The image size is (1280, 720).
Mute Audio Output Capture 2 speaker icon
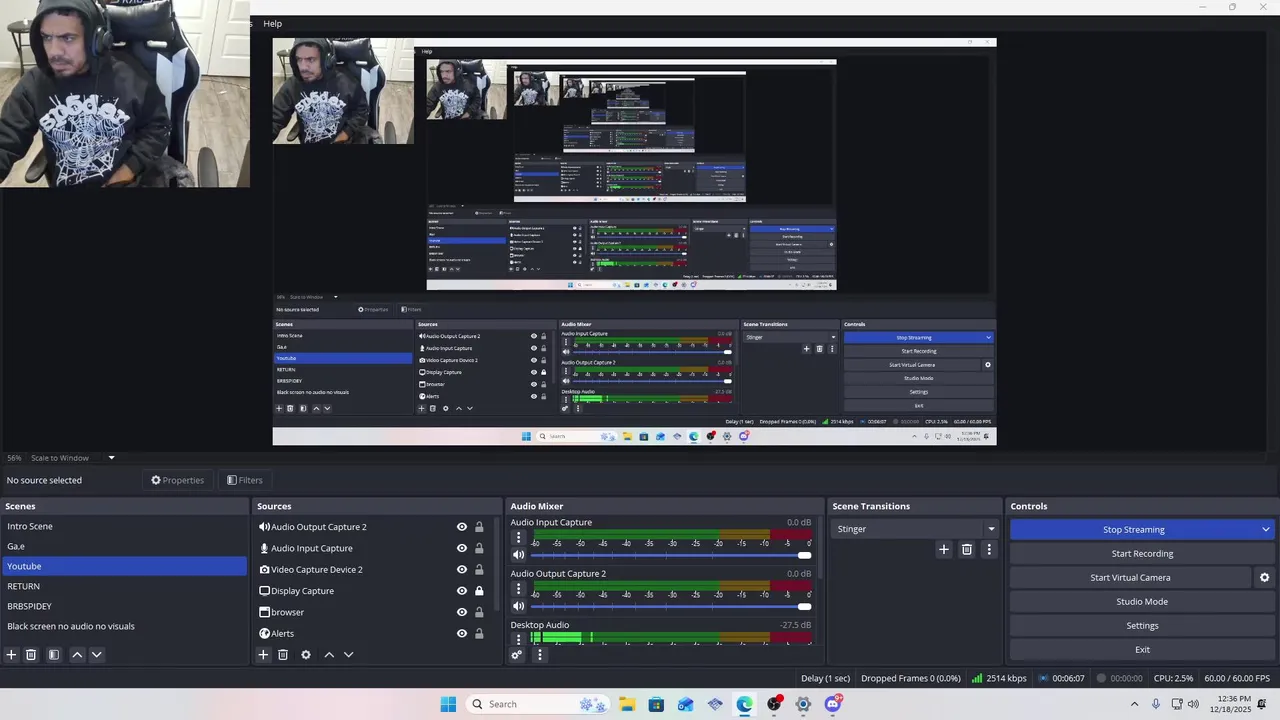pos(518,606)
